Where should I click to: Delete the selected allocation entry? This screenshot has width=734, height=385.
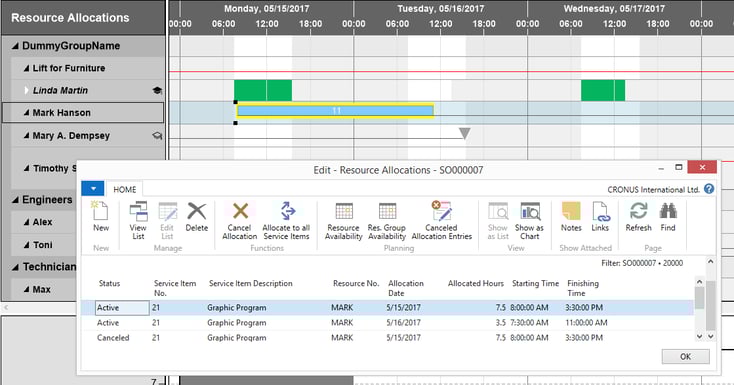pos(197,217)
